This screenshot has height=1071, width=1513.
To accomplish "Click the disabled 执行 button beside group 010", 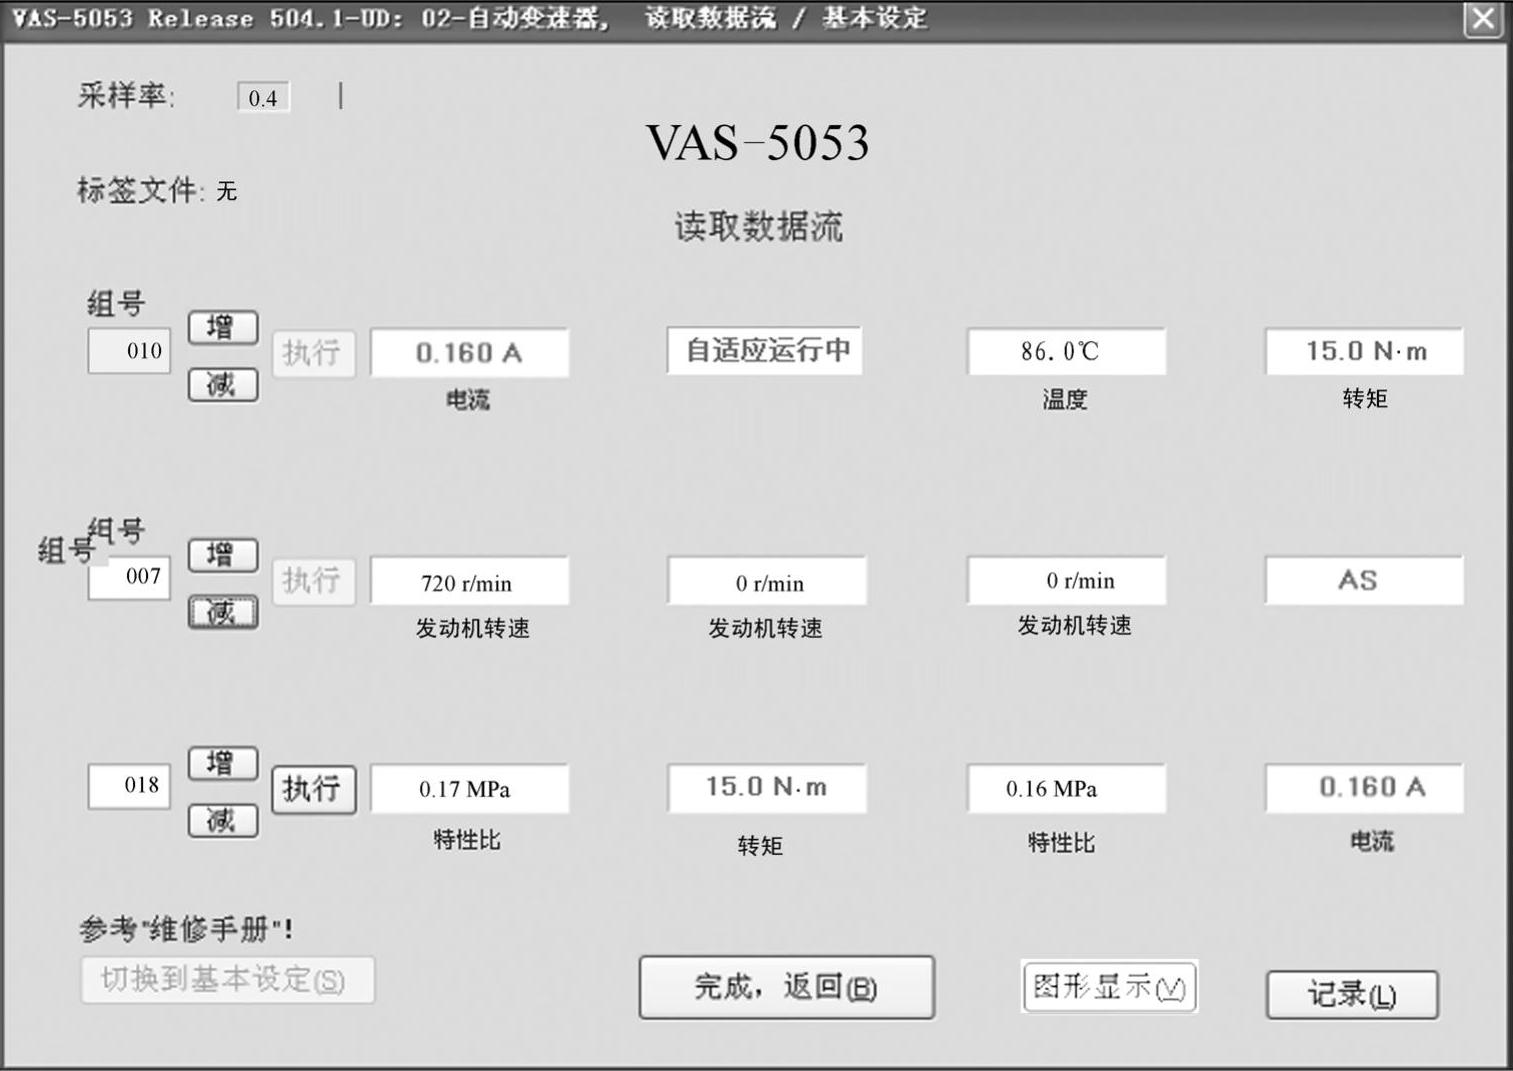I will tap(313, 353).
